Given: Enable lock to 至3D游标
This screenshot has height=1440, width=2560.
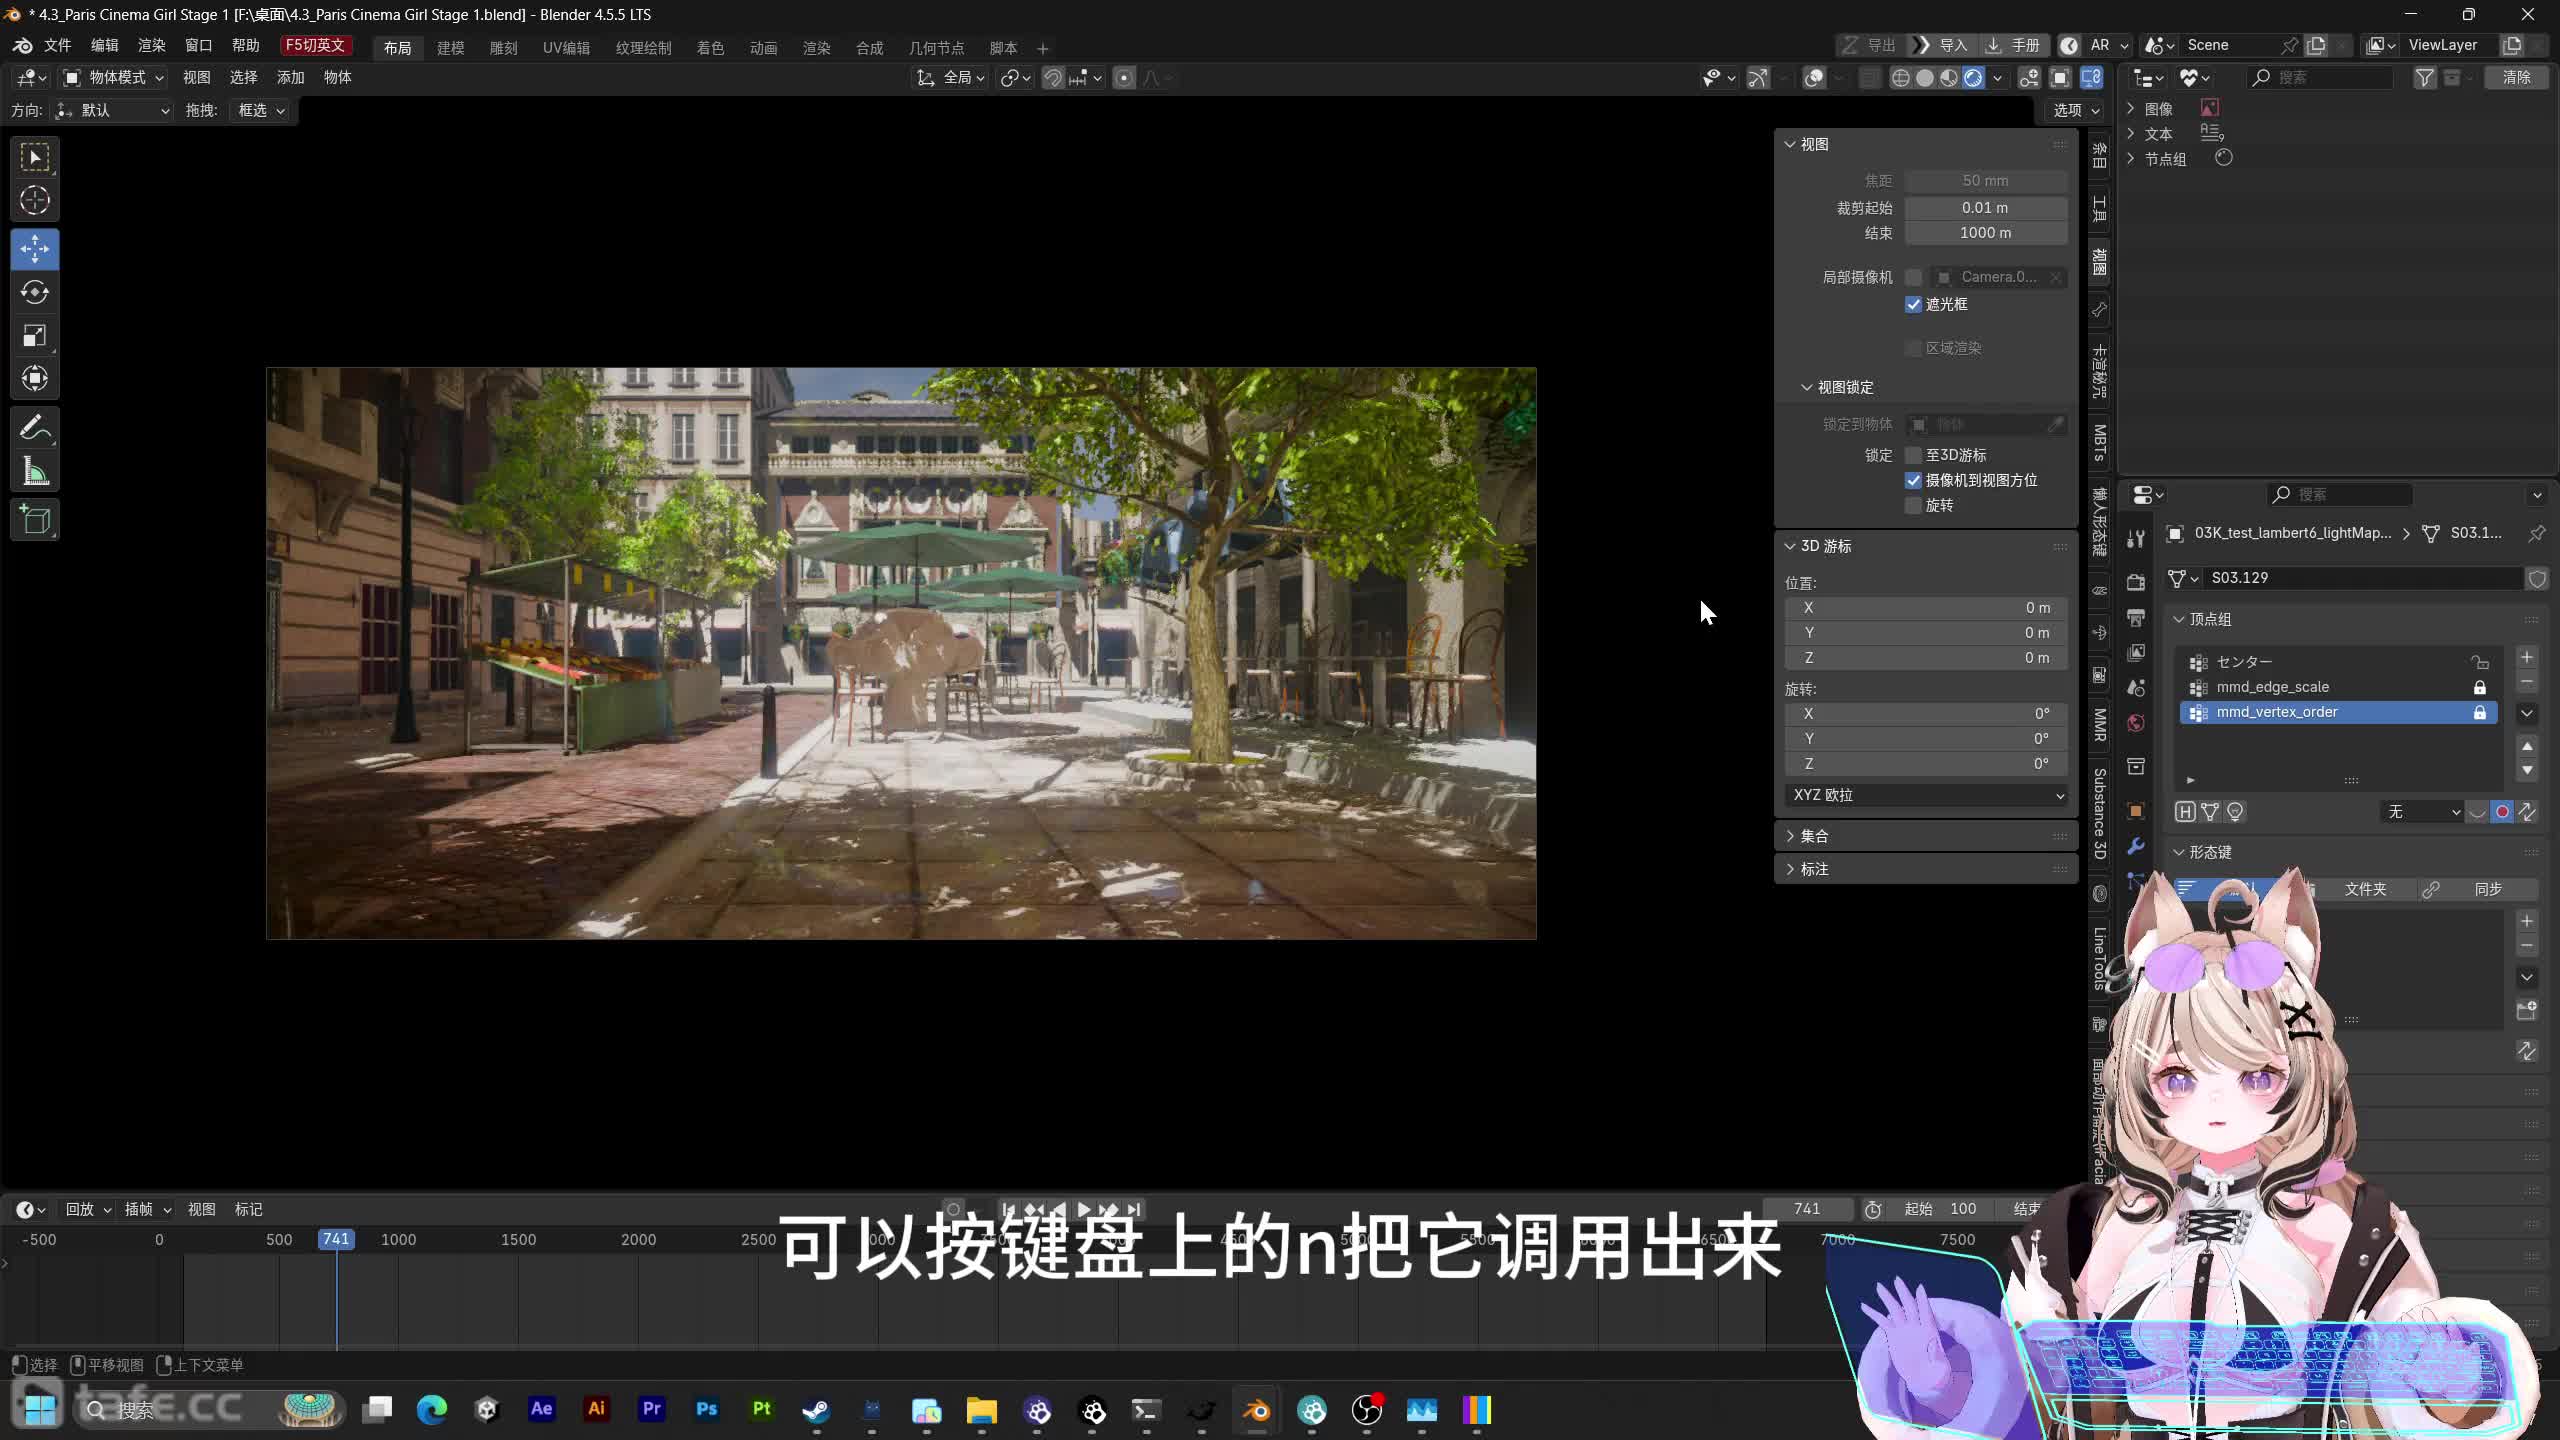Looking at the screenshot, I should [x=1914, y=455].
